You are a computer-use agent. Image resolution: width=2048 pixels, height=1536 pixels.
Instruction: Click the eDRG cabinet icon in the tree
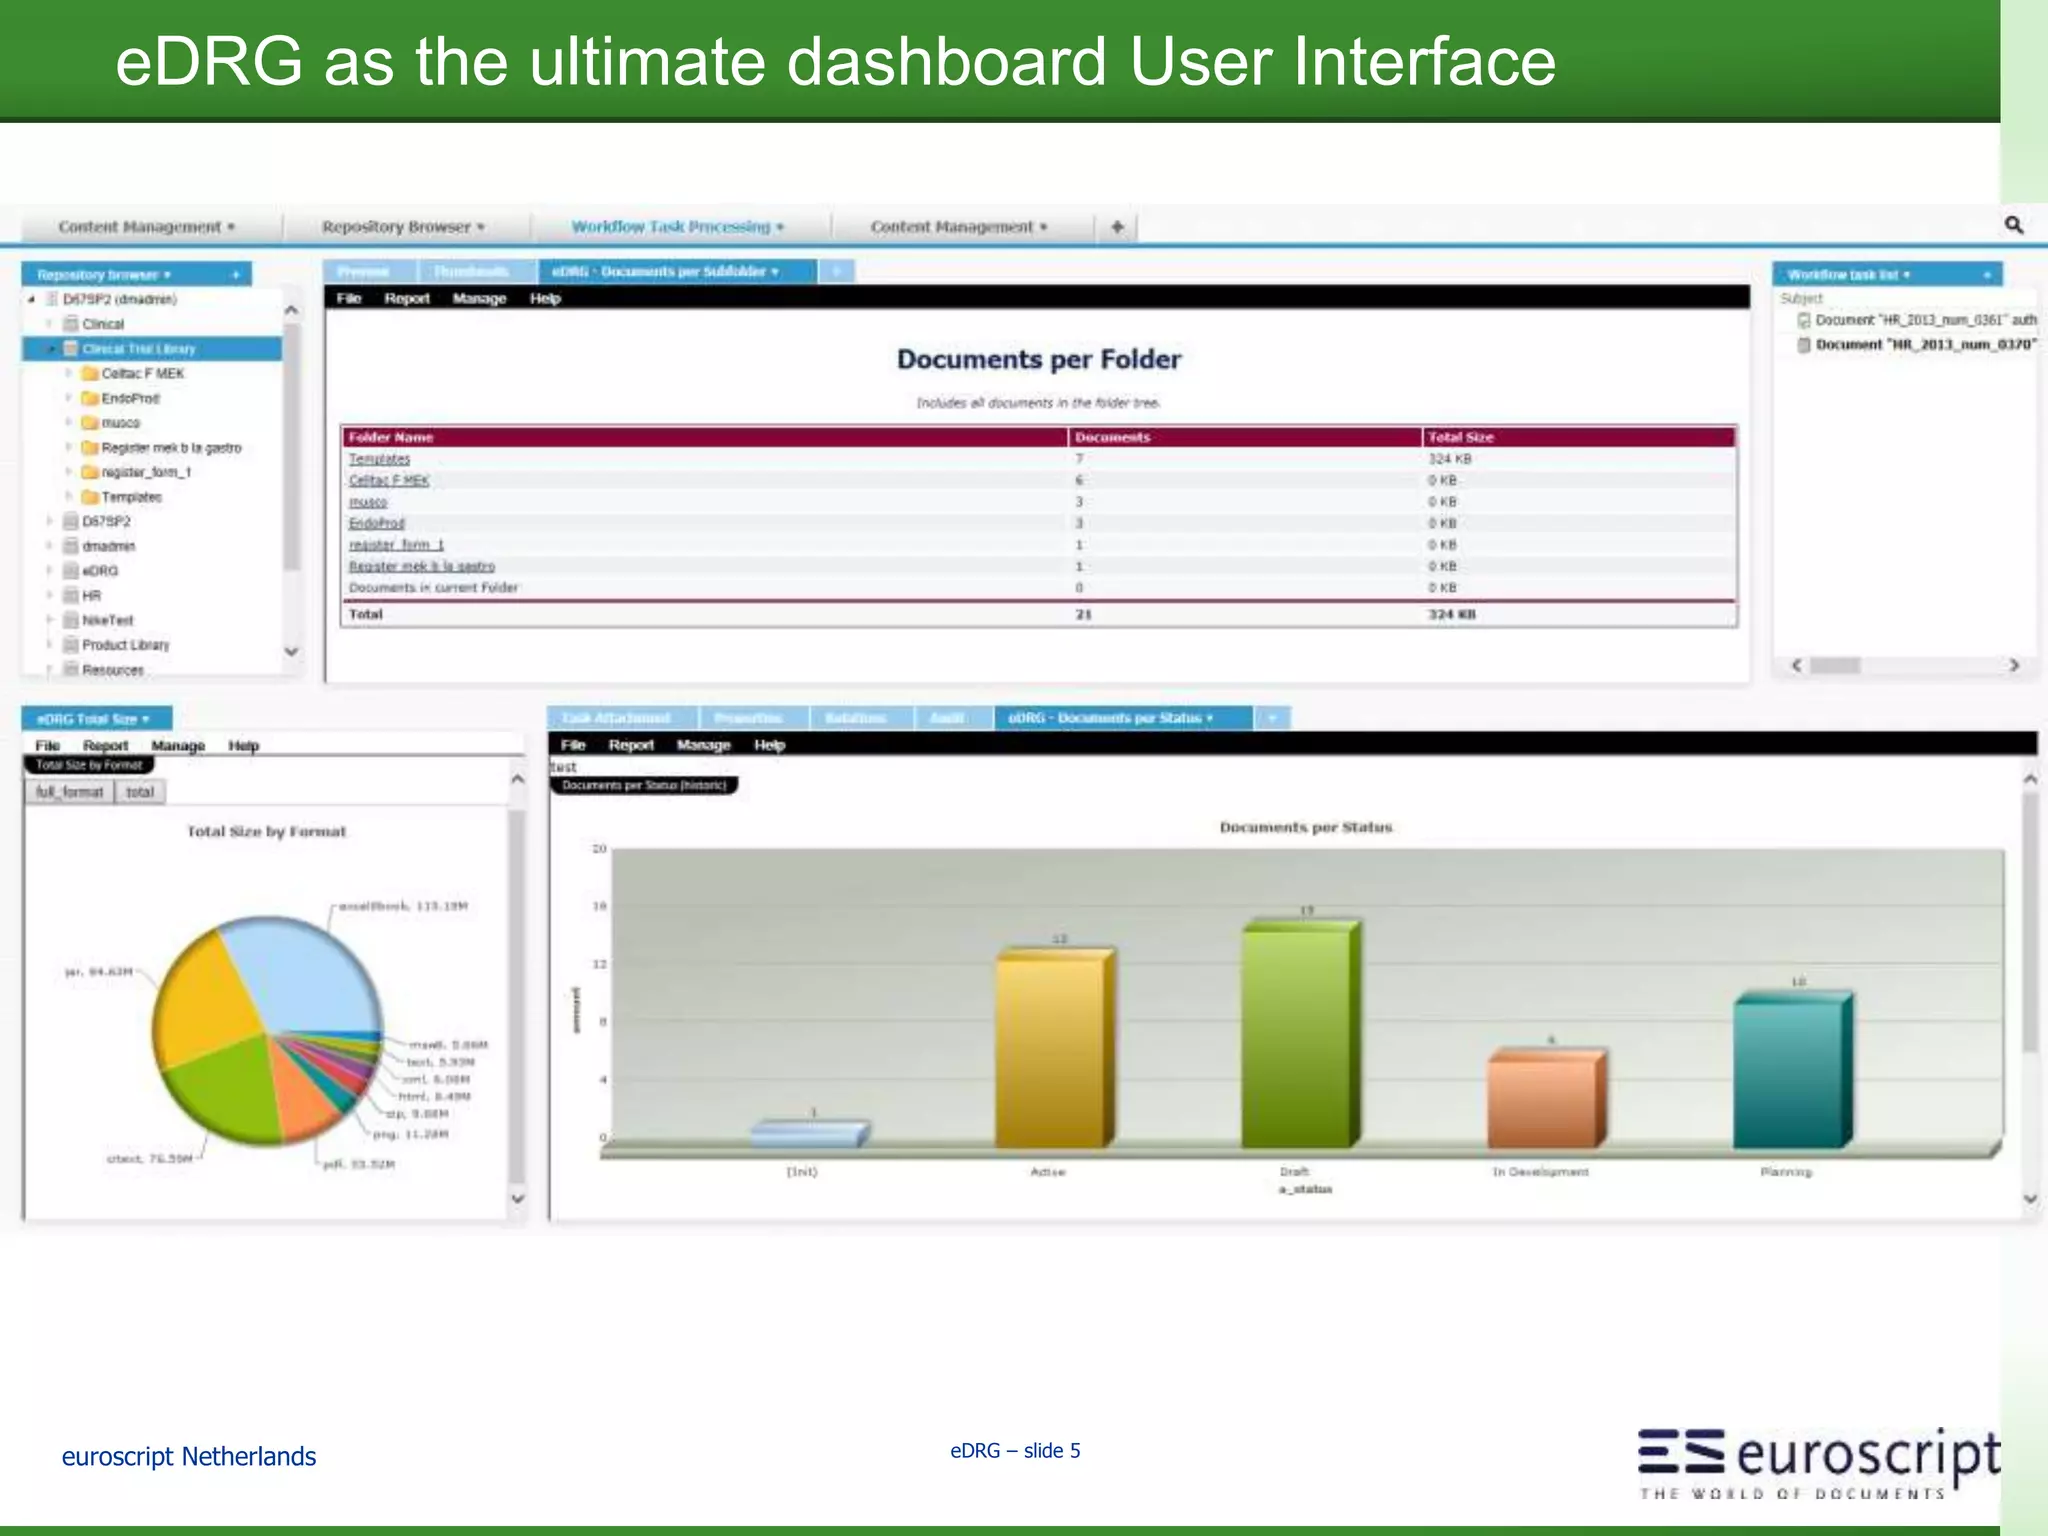(71, 571)
